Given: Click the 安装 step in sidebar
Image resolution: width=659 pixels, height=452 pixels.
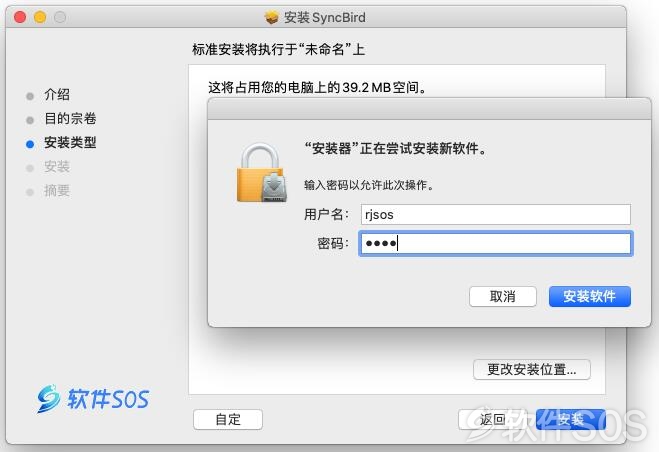Looking at the screenshot, I should pyautogui.click(x=57, y=167).
